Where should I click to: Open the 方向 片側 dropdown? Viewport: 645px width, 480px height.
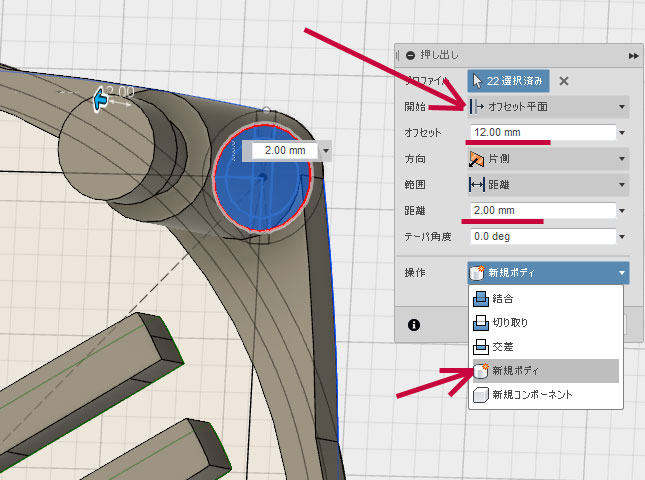coord(547,158)
